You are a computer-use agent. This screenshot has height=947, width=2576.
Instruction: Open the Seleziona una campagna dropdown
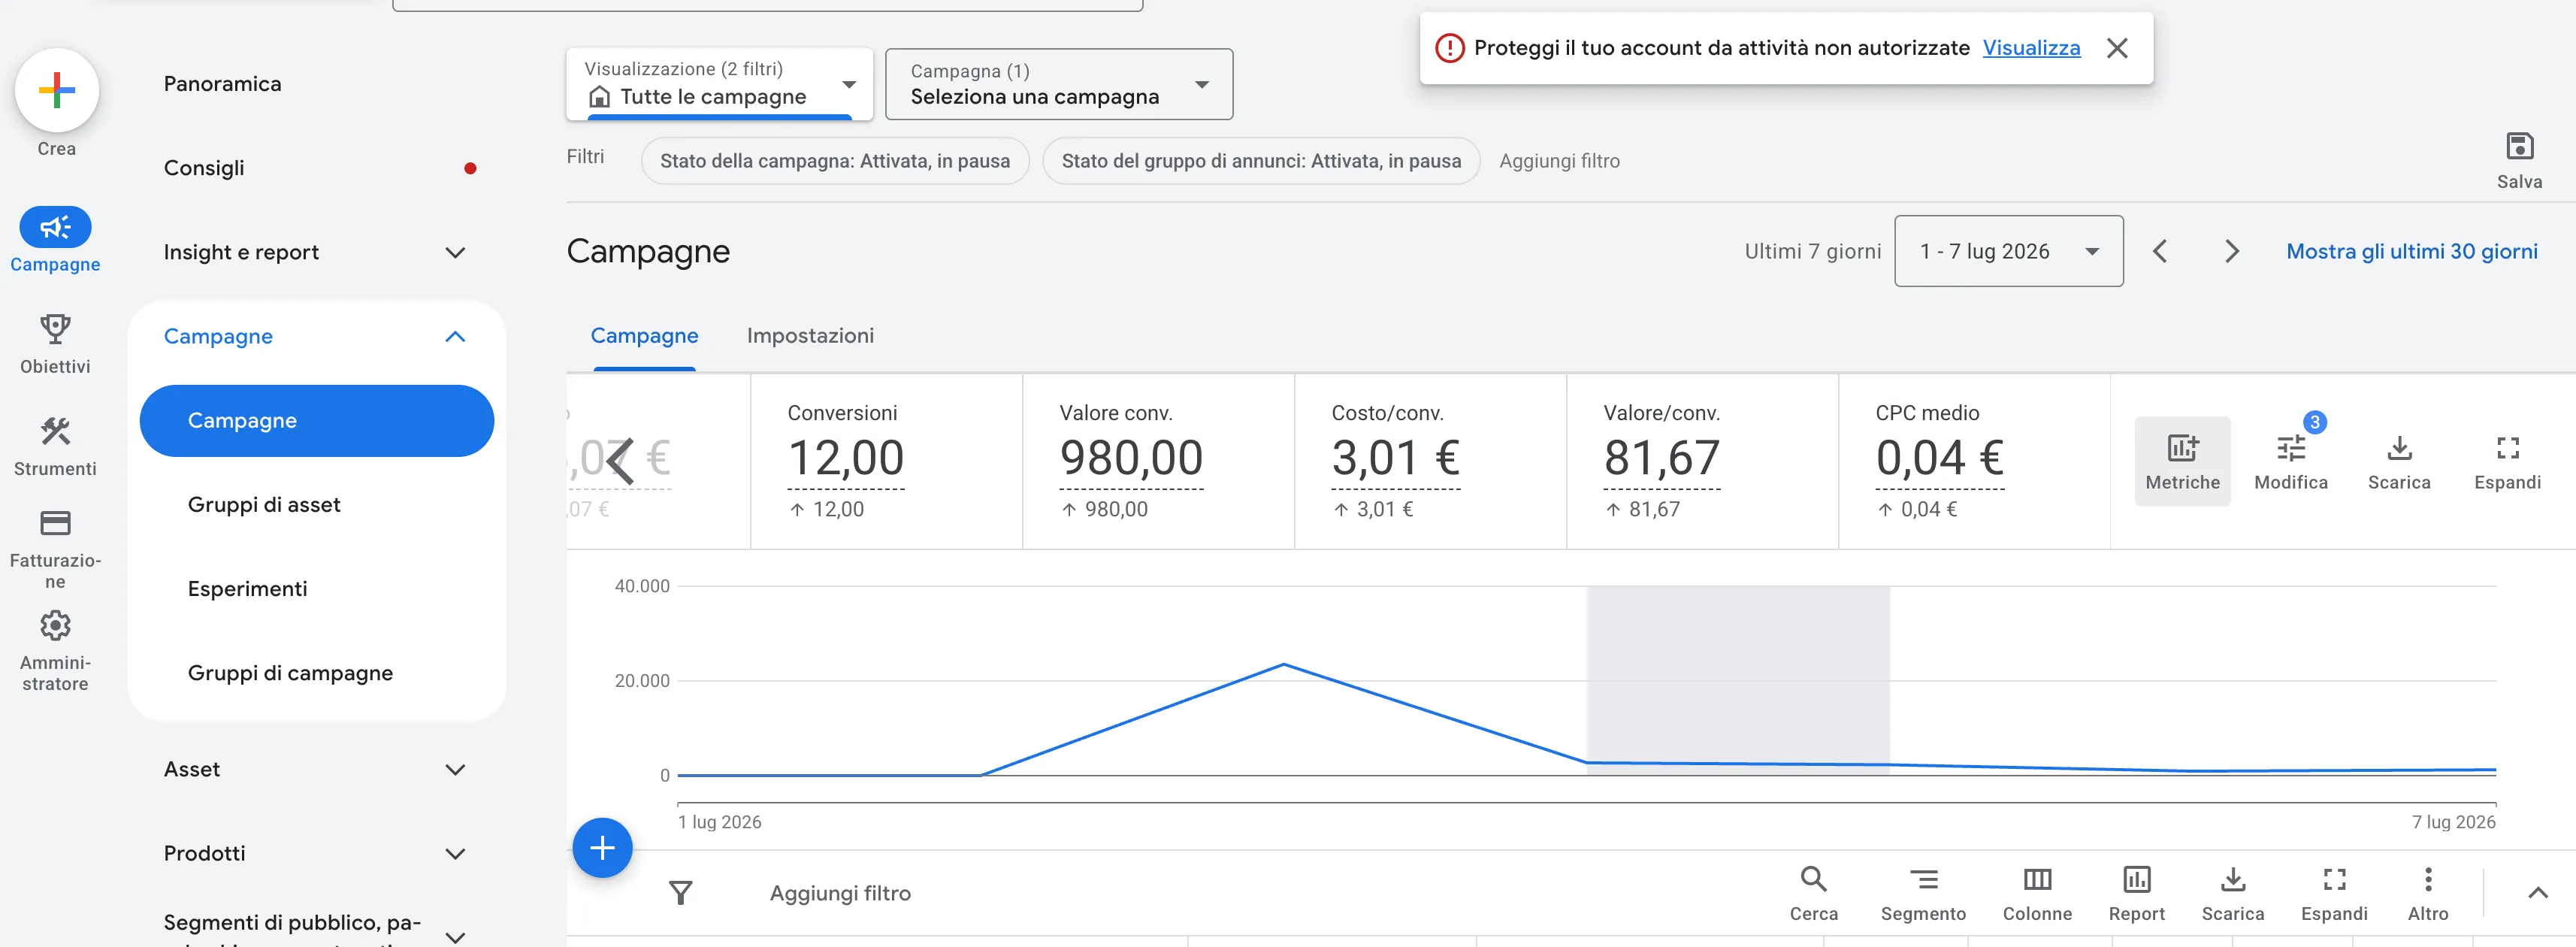(x=1059, y=84)
